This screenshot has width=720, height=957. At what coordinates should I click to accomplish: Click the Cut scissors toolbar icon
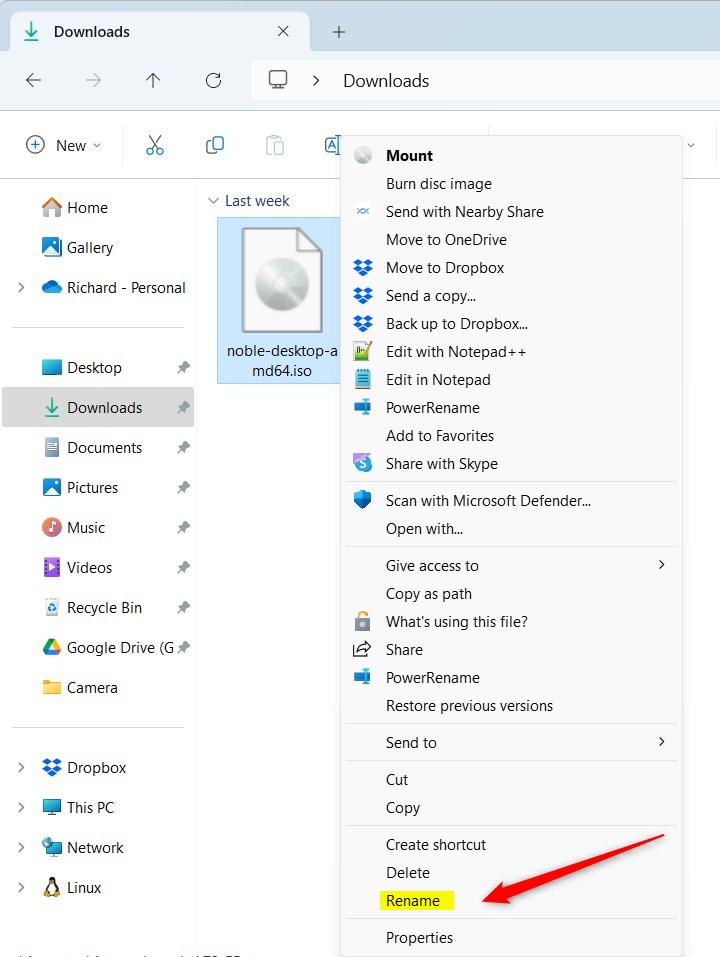click(155, 145)
